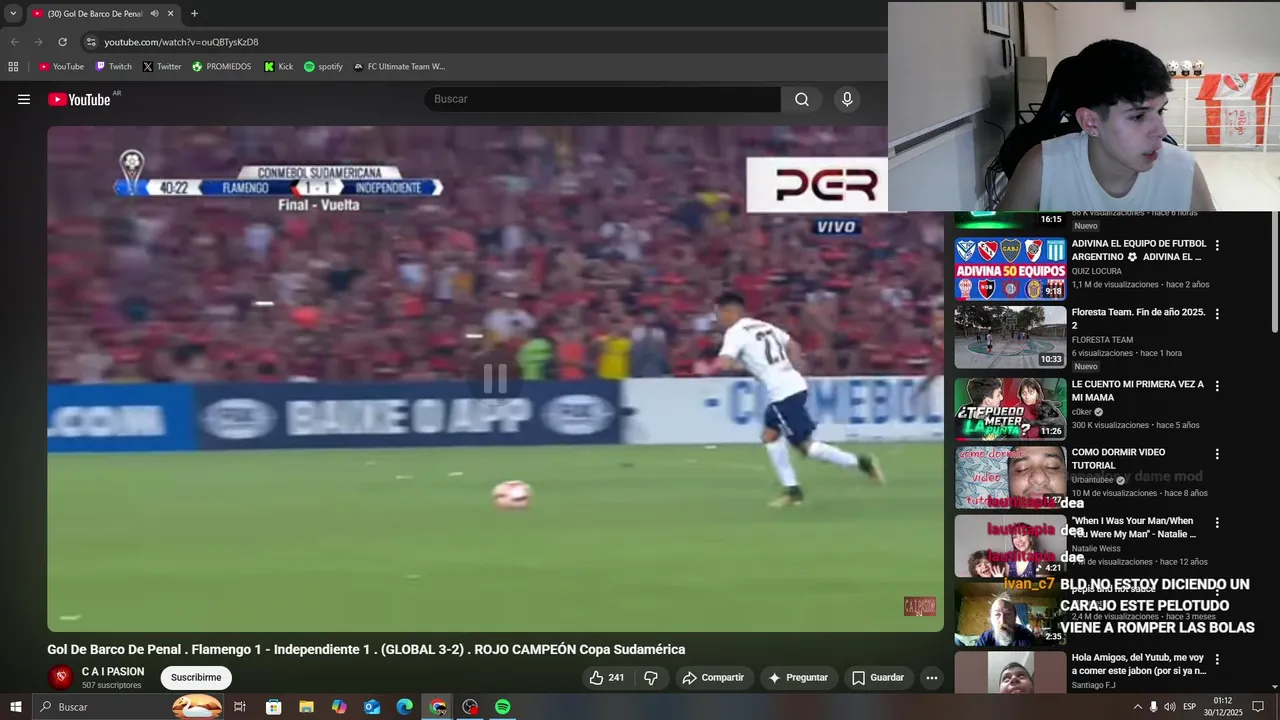
Task: Open the LE CUENTO MI PRIMERA VEZ video title
Action: [x=1138, y=391]
